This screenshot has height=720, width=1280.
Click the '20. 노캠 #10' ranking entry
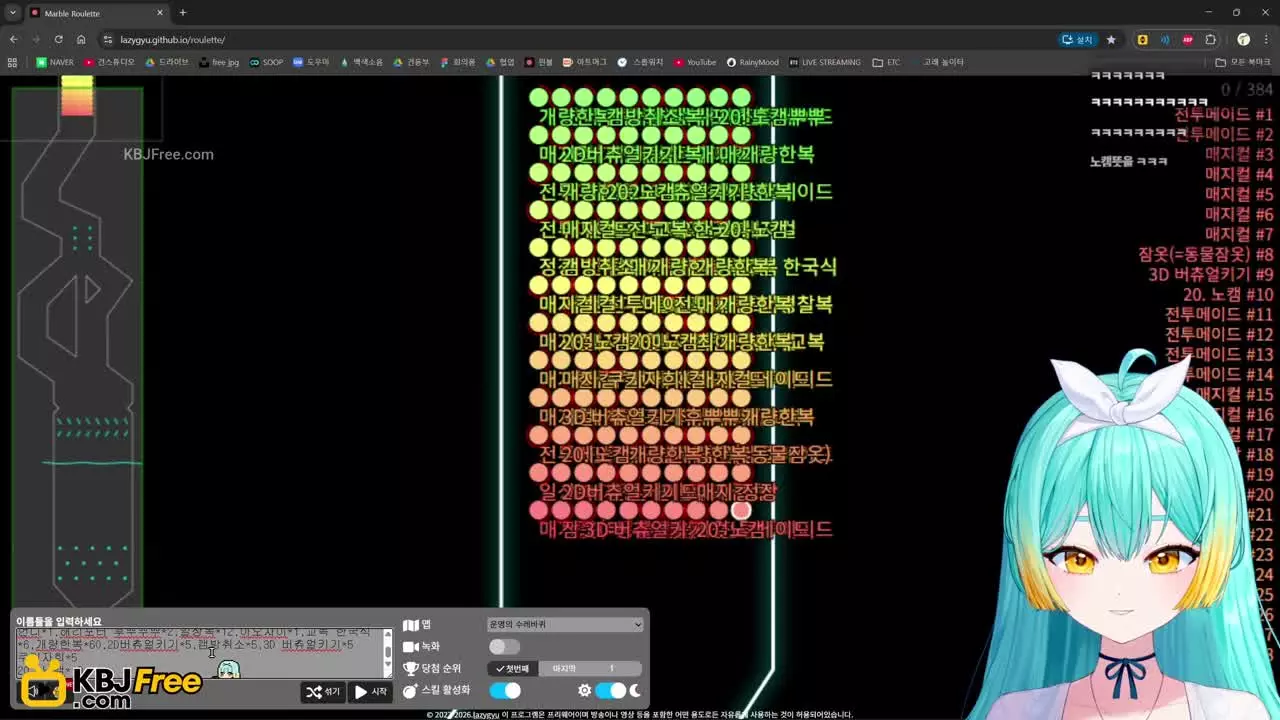click(1228, 295)
